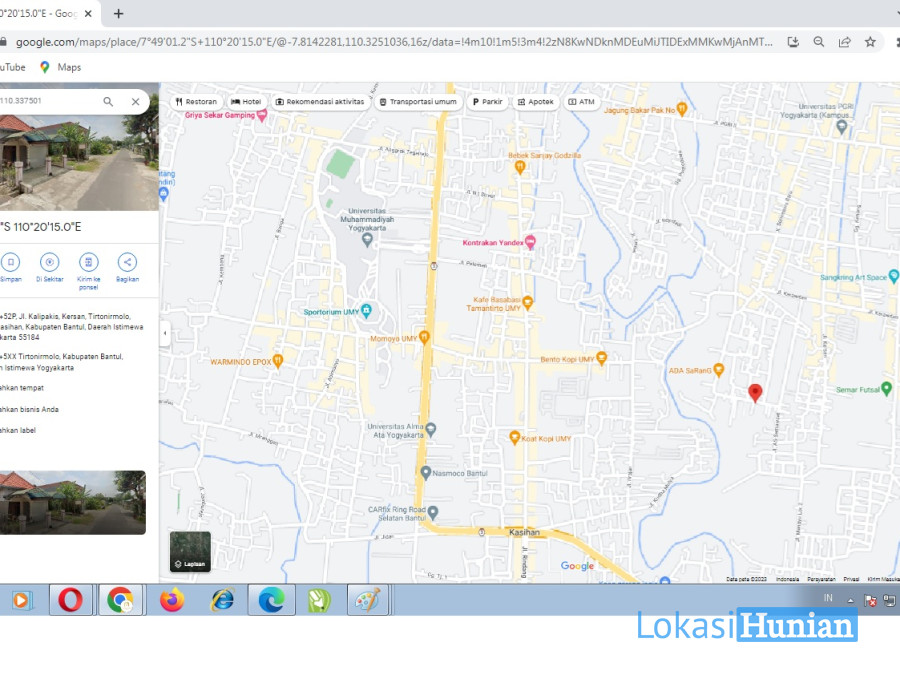Screen dimensions: 900x675
Task: Search using the magnifier in Maps search box
Action: click(x=108, y=102)
